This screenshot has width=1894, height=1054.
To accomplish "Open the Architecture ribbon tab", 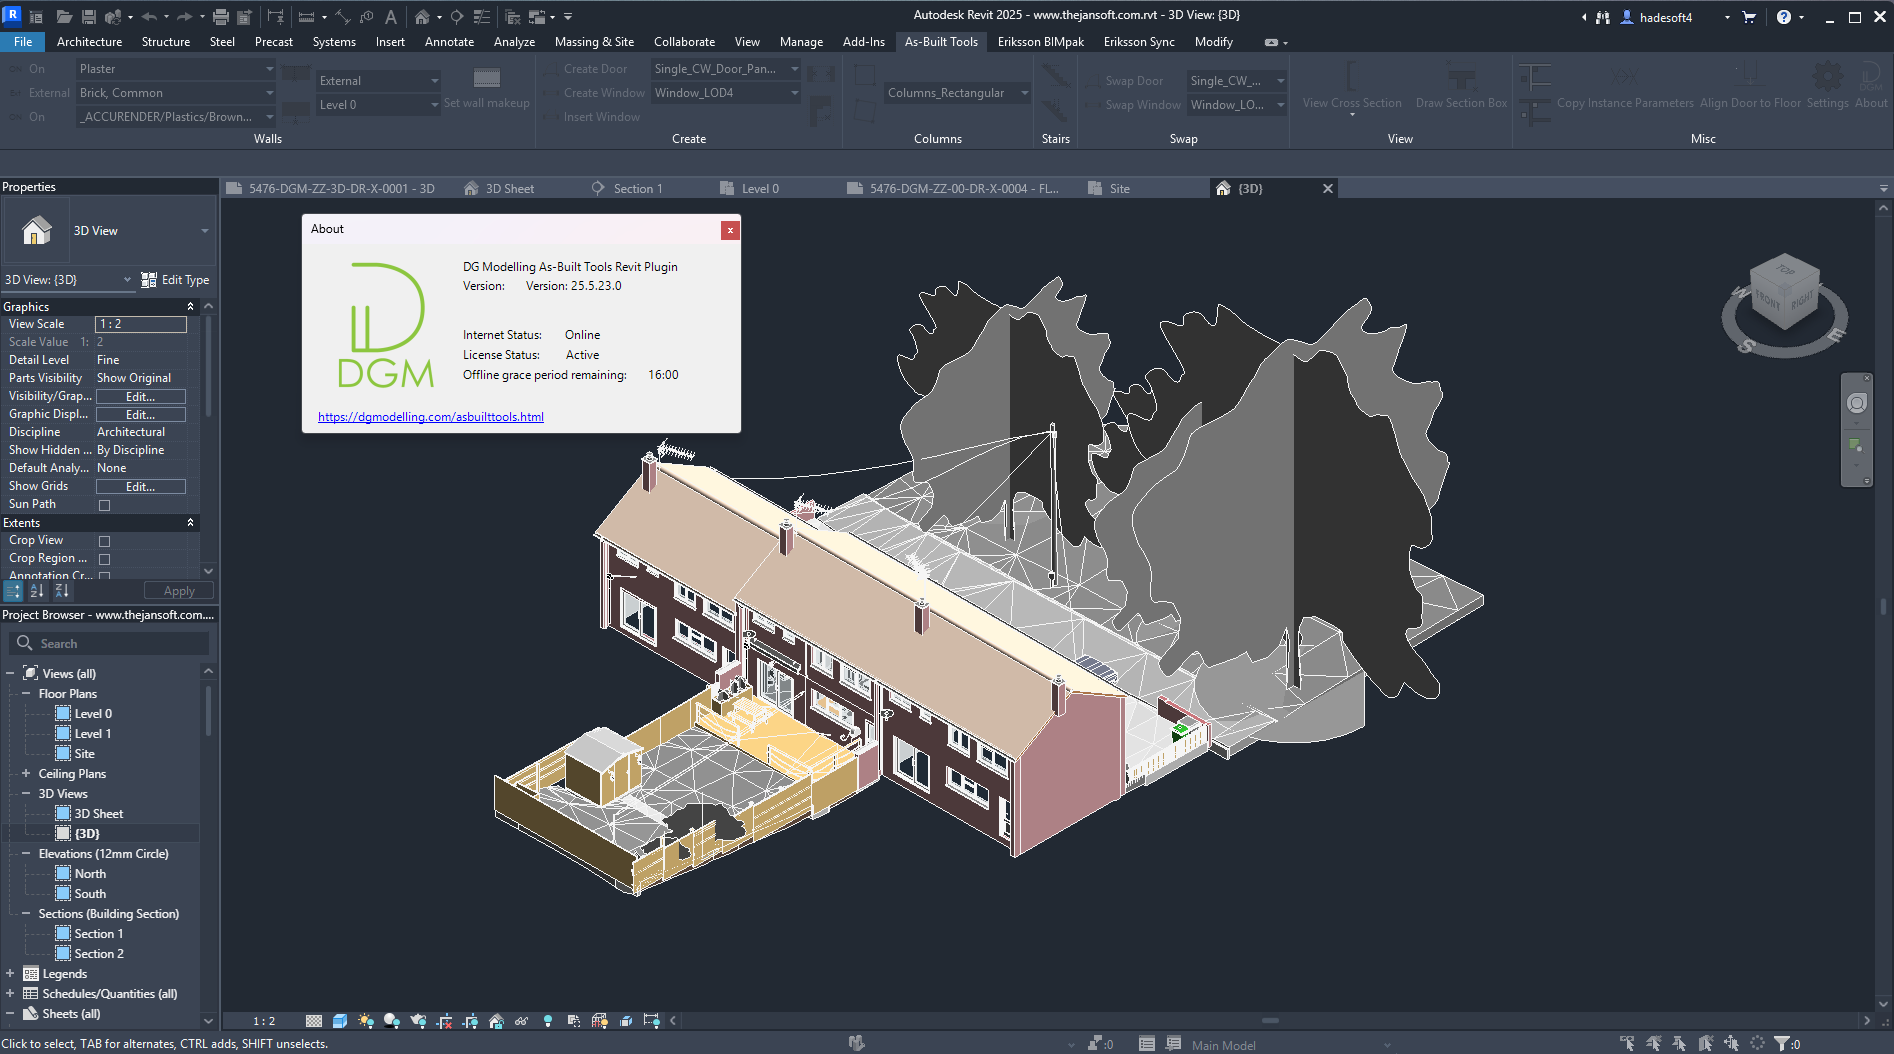I will [x=89, y=42].
